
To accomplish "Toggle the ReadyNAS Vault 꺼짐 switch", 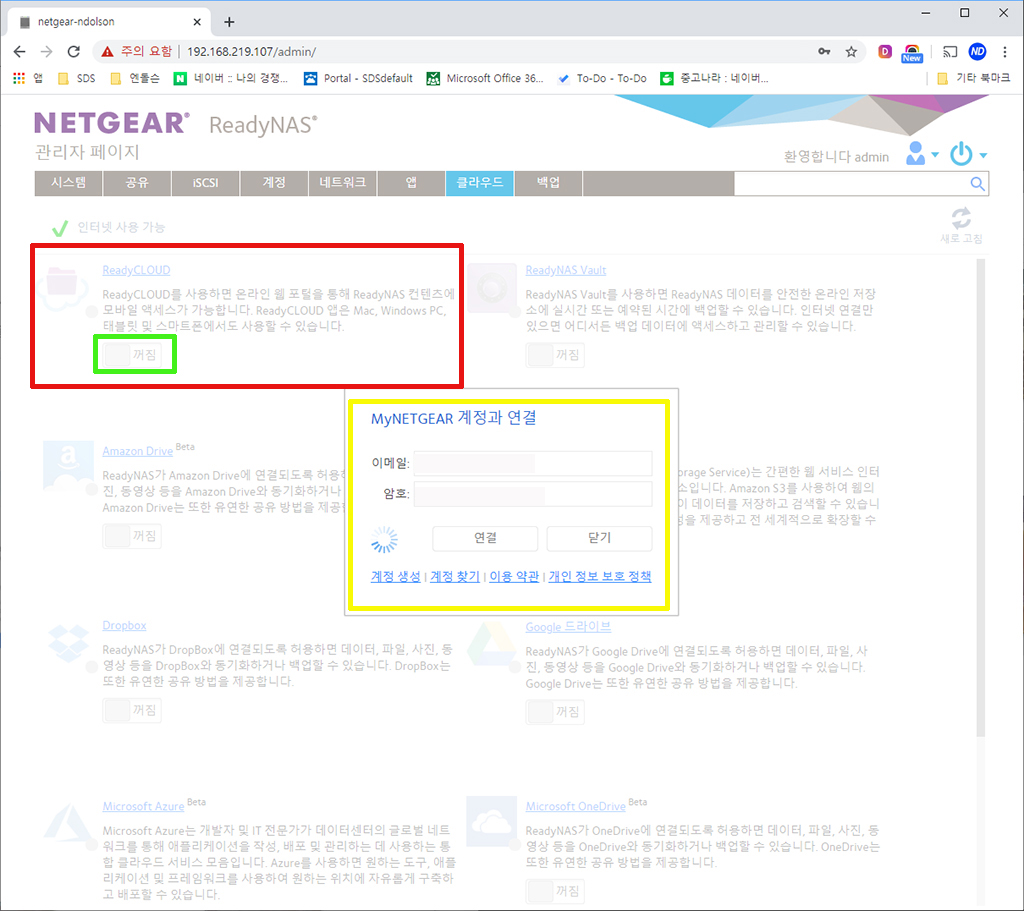I will click(555, 355).
